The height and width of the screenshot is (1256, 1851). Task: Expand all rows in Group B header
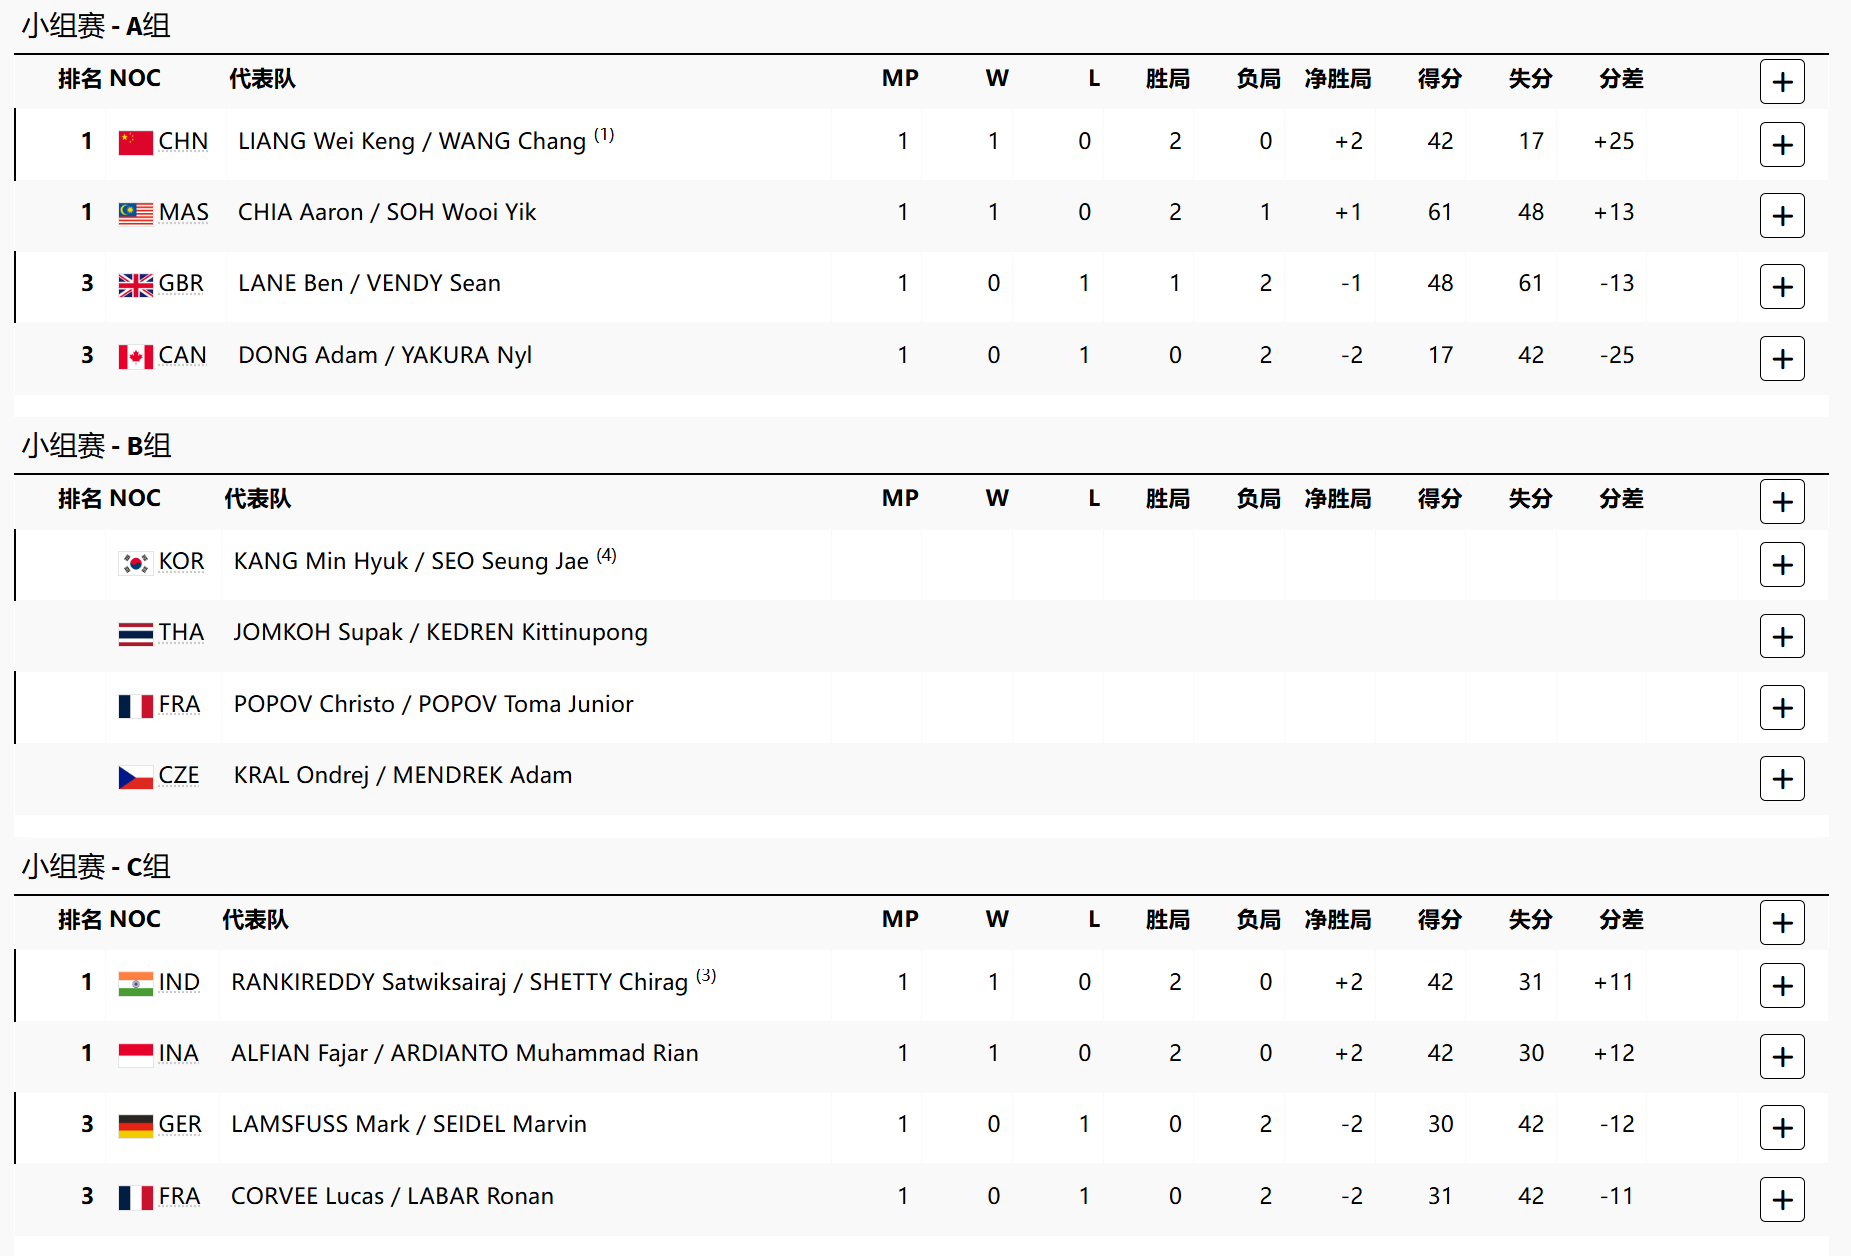click(1782, 502)
